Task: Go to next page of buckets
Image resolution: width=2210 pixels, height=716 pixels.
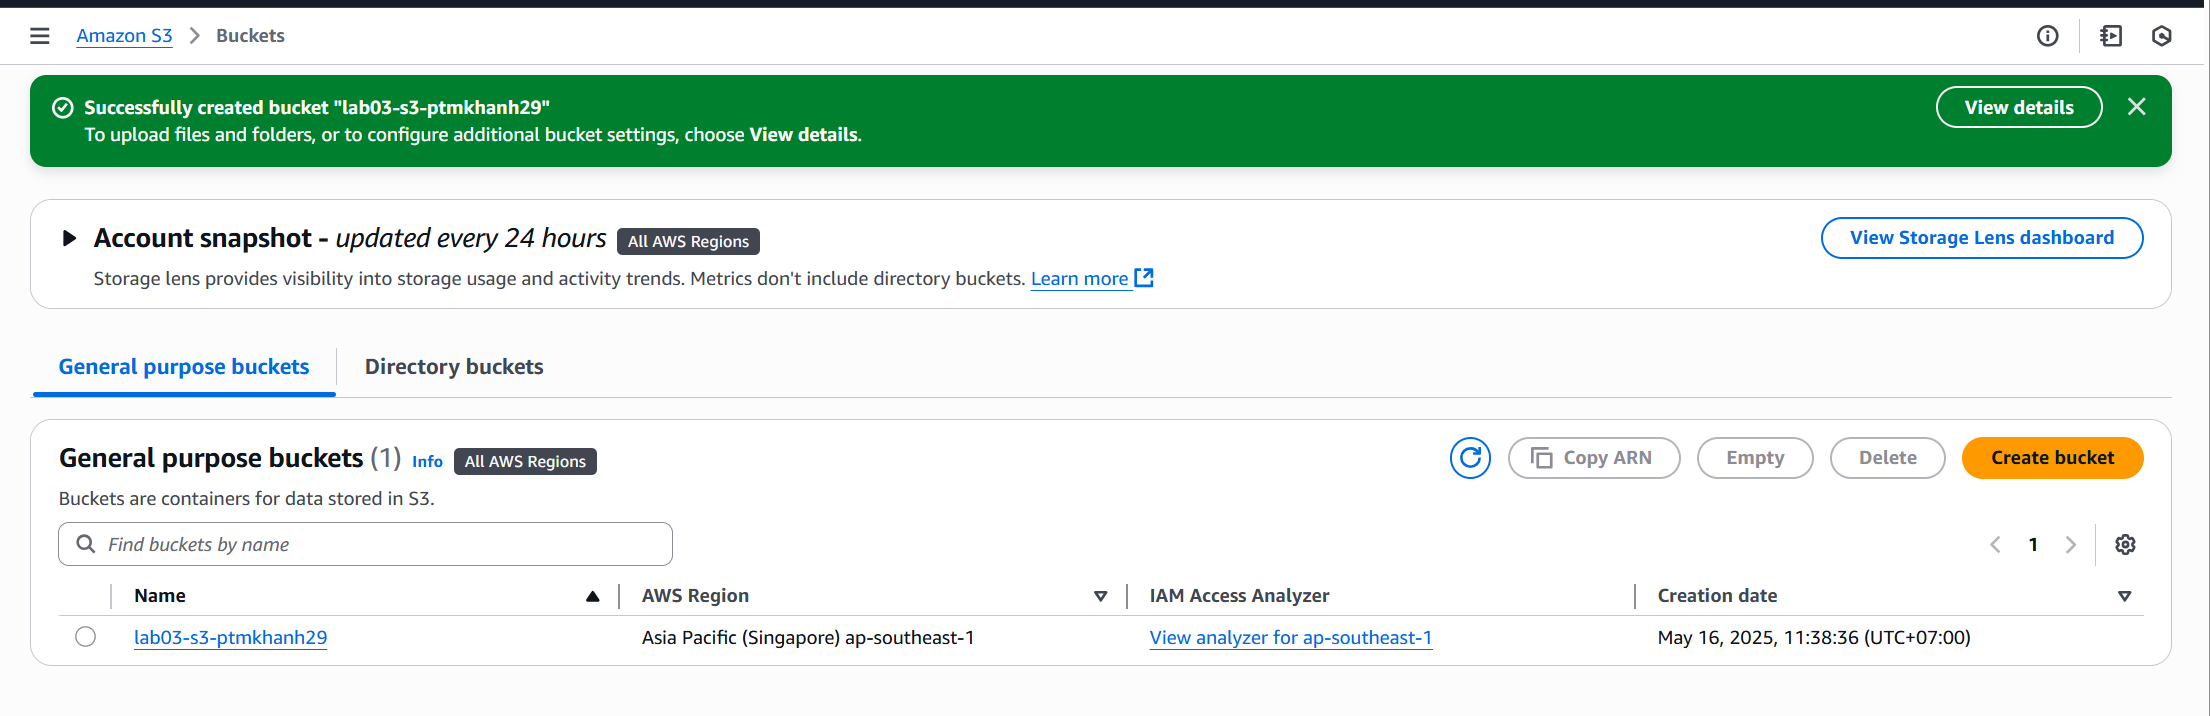Action: [x=2071, y=544]
